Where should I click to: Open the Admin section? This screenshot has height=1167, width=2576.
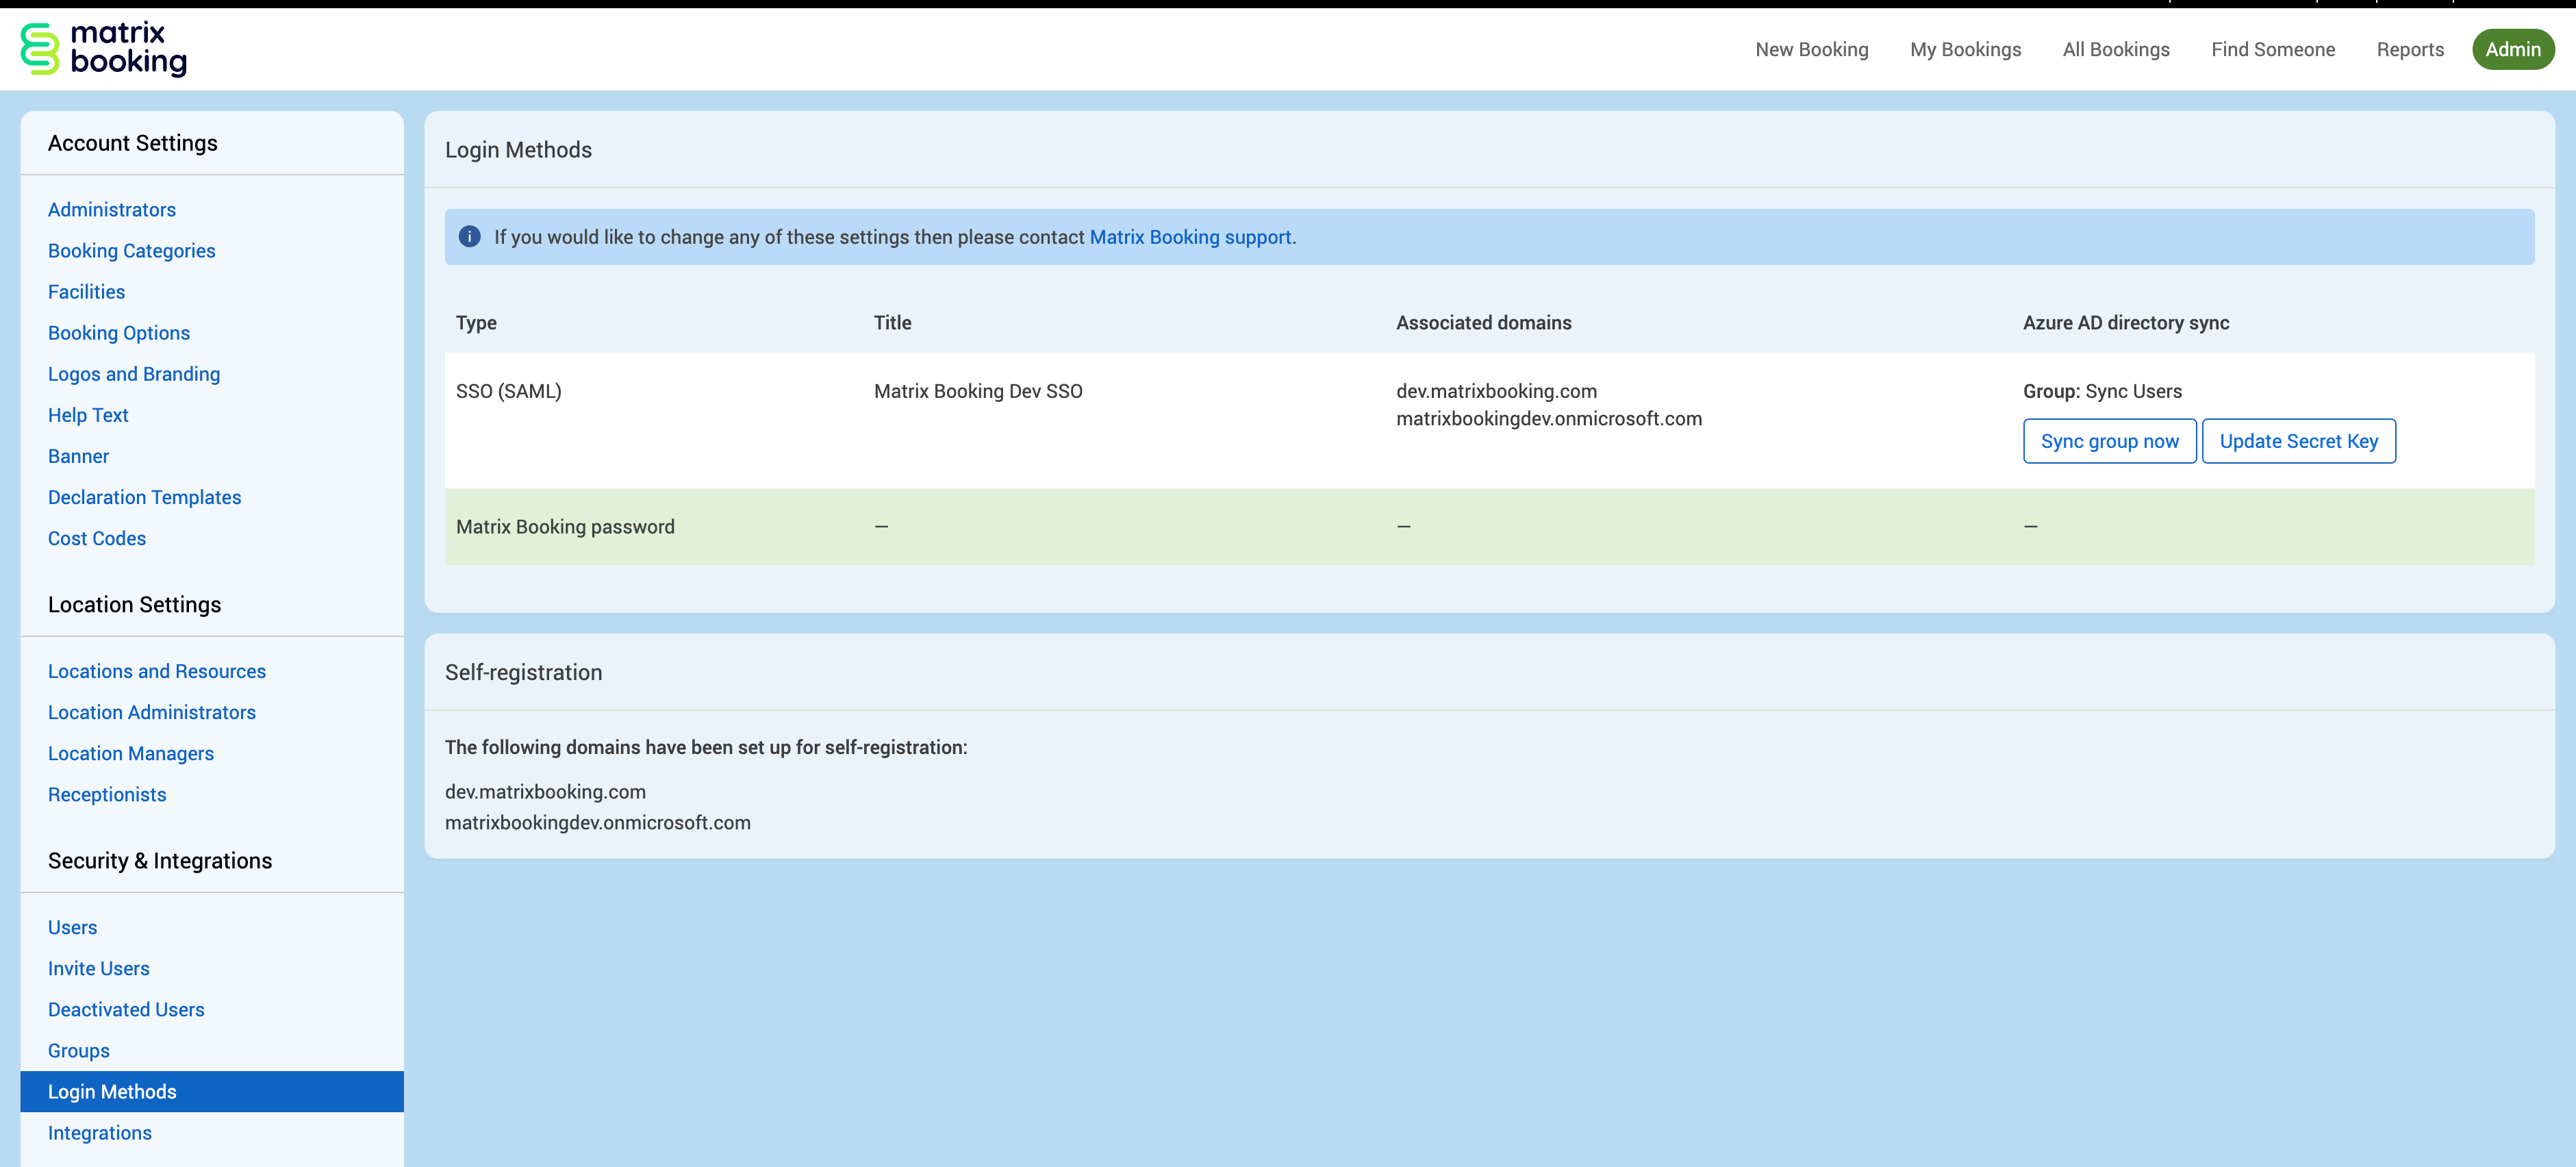pyautogui.click(x=2512, y=49)
